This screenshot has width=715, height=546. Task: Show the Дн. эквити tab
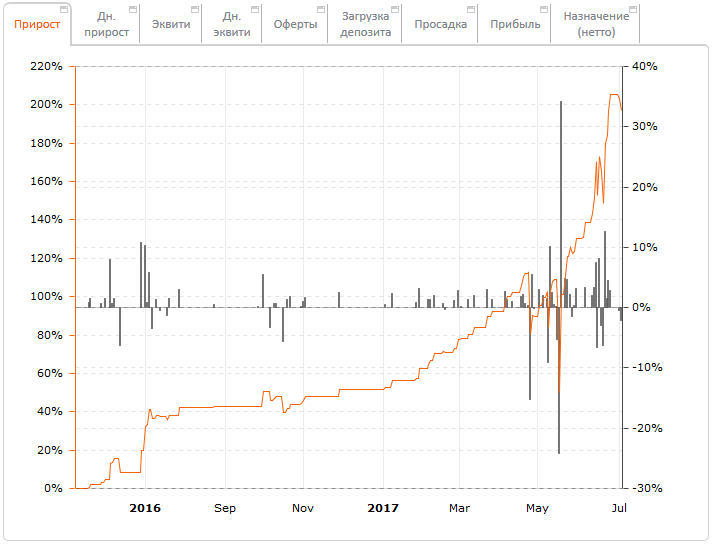232,24
